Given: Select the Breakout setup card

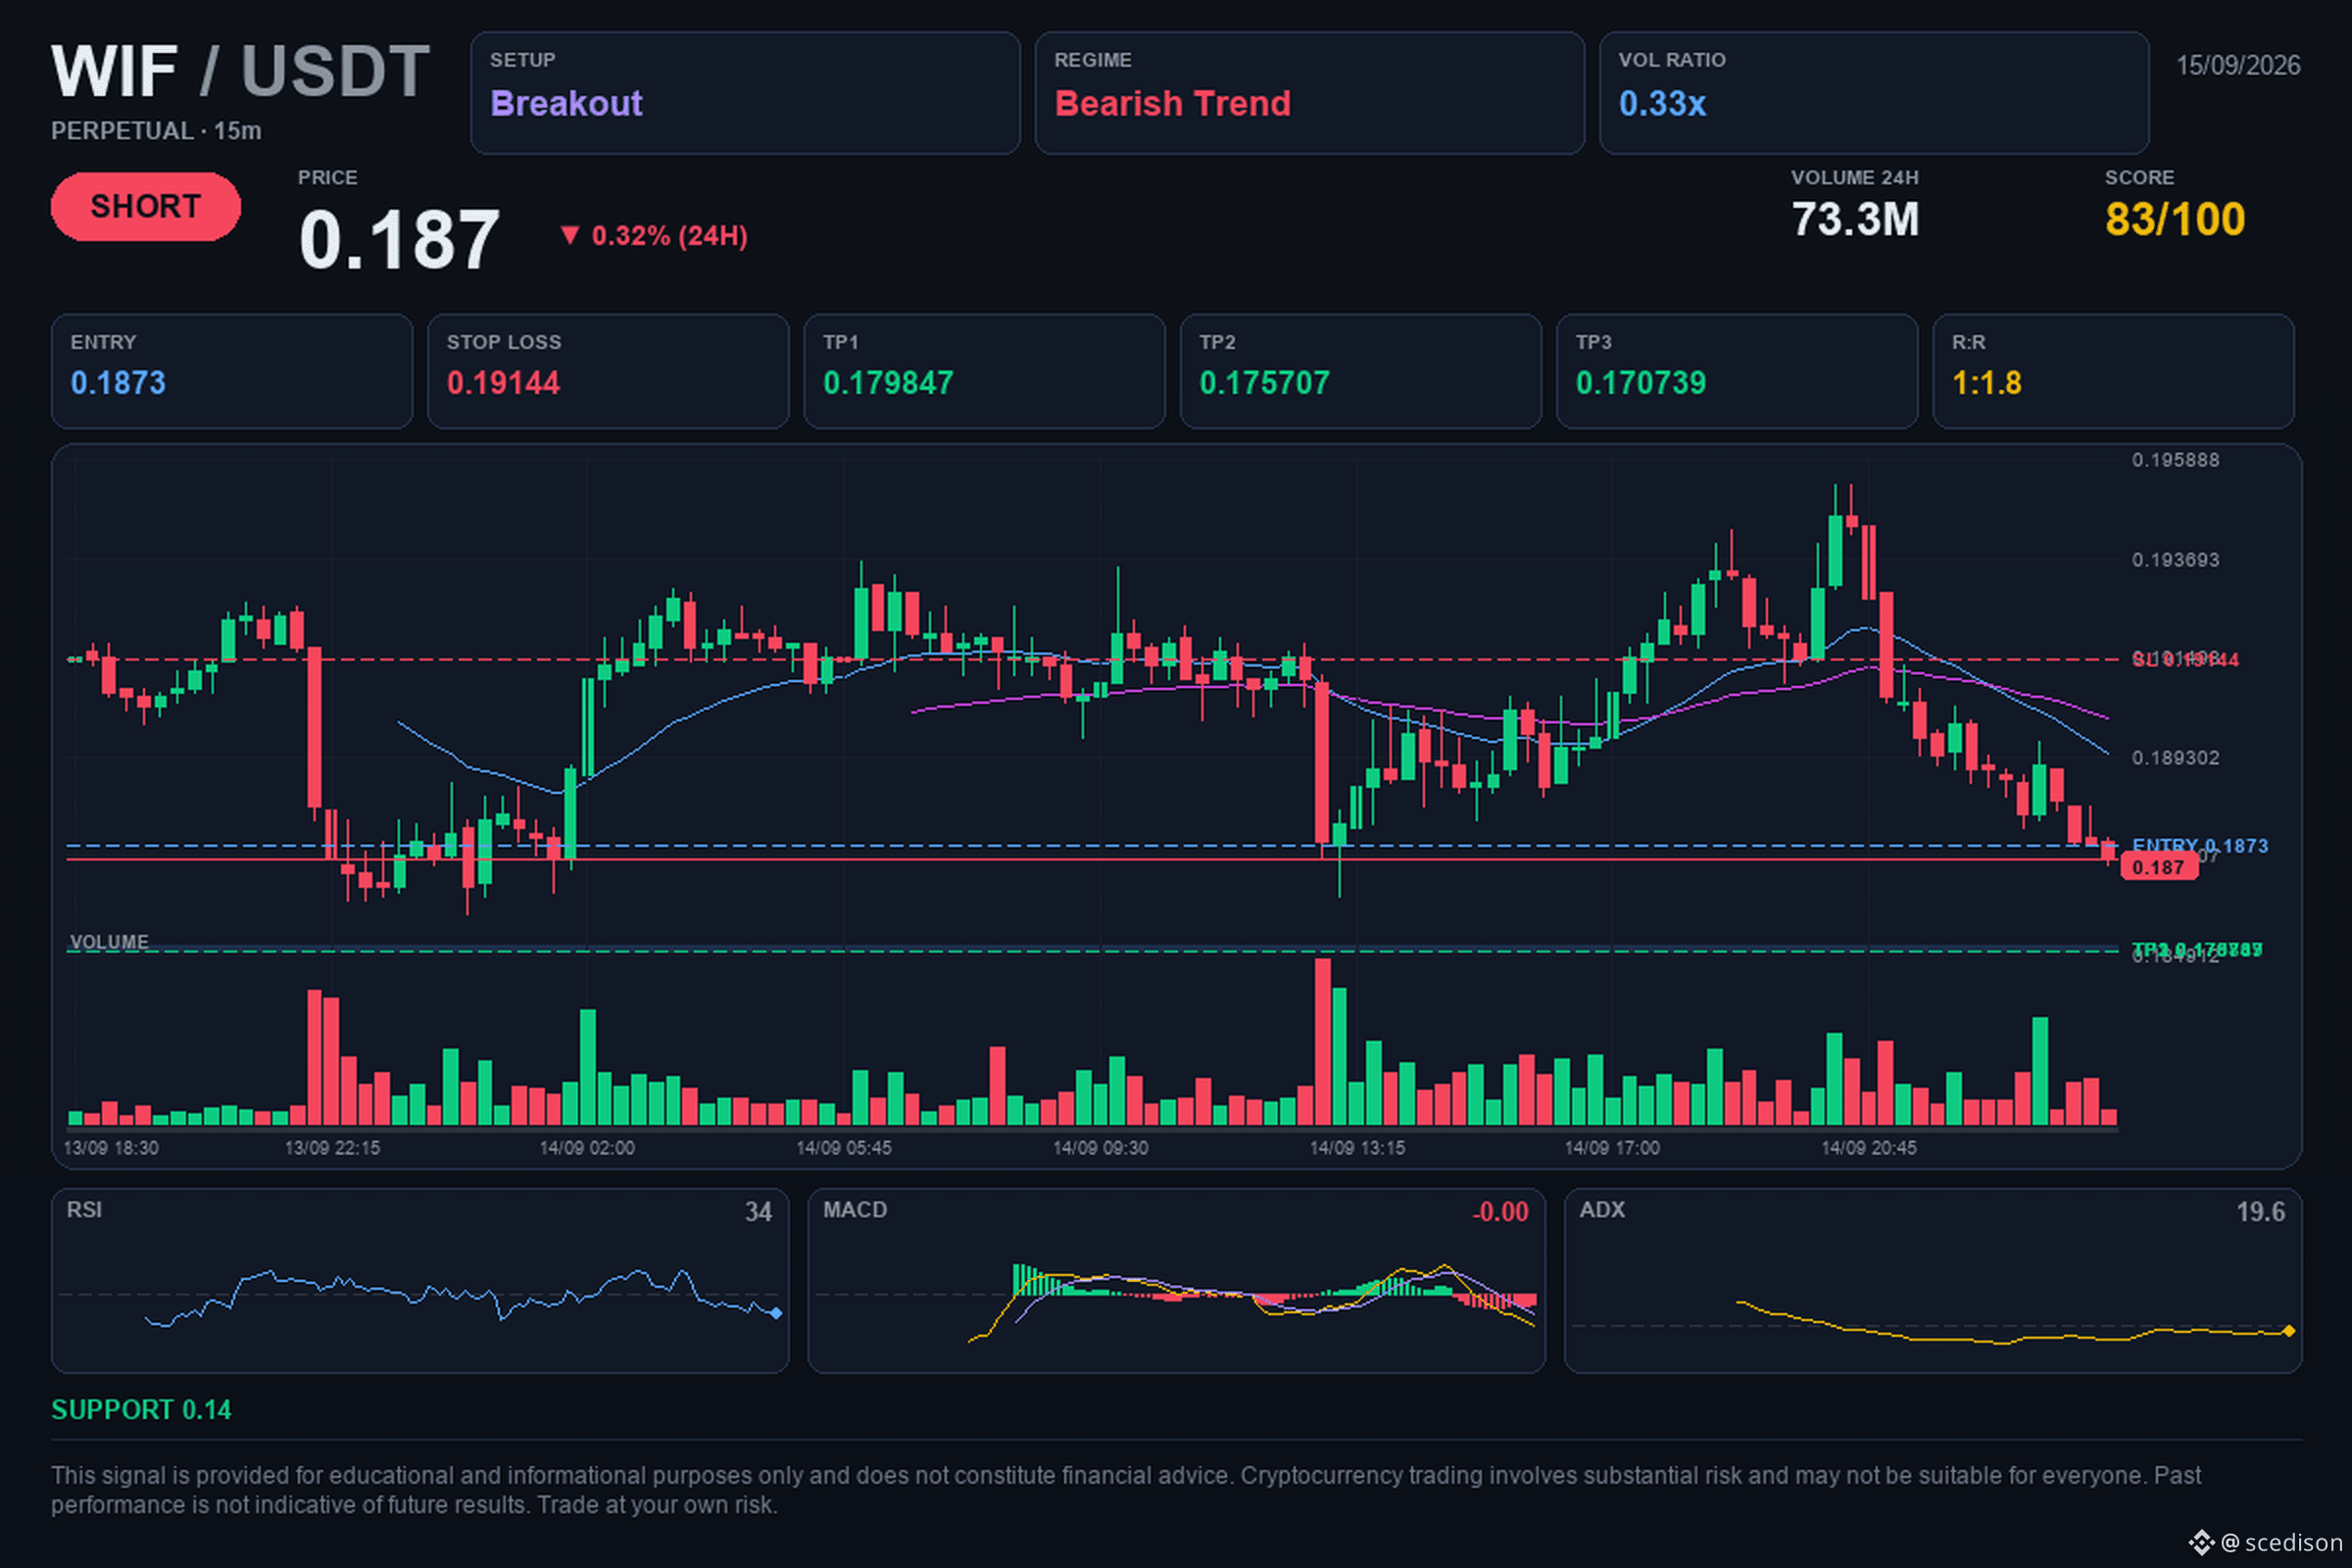Looking at the screenshot, I should (745, 93).
